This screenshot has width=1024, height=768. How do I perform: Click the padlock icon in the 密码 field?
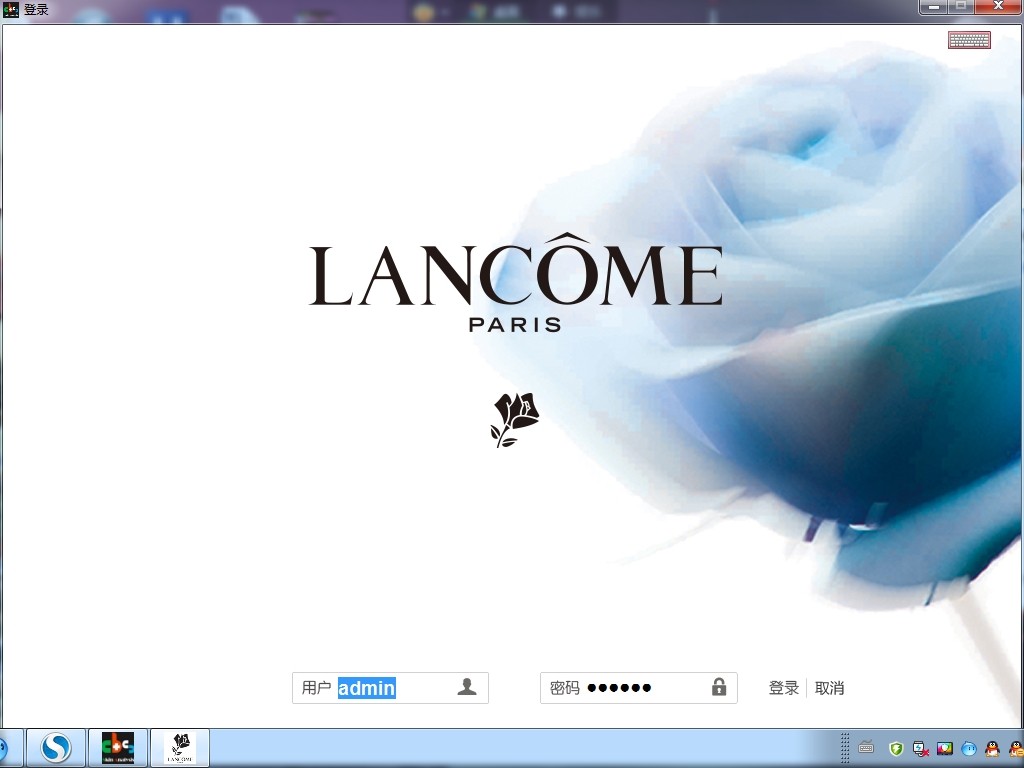pos(718,686)
